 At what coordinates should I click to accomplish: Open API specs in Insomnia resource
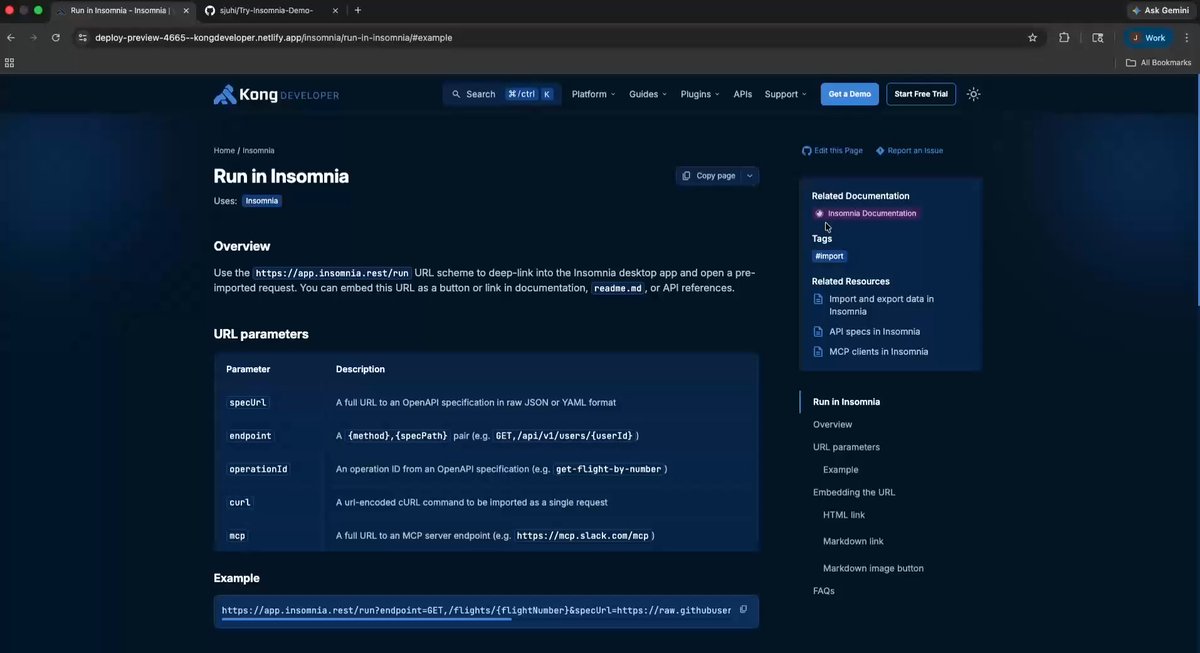pos(874,332)
